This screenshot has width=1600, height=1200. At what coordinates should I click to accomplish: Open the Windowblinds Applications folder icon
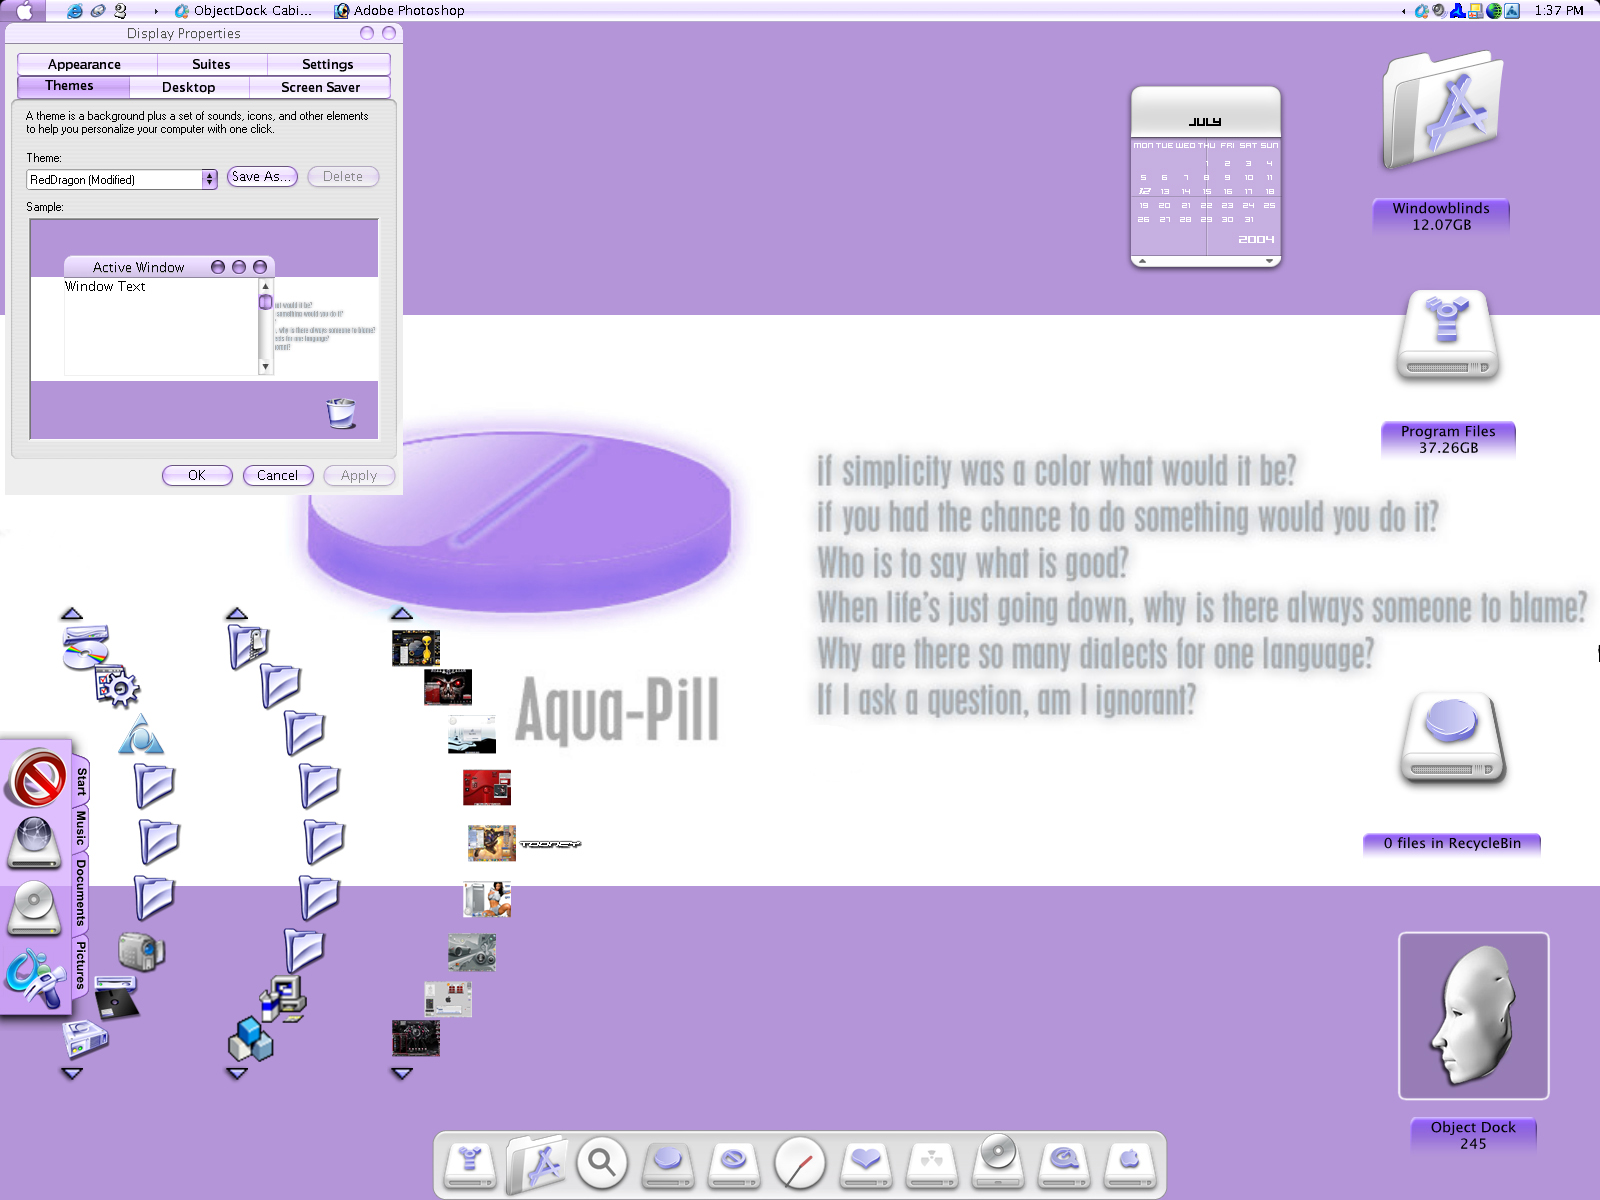(1442, 112)
